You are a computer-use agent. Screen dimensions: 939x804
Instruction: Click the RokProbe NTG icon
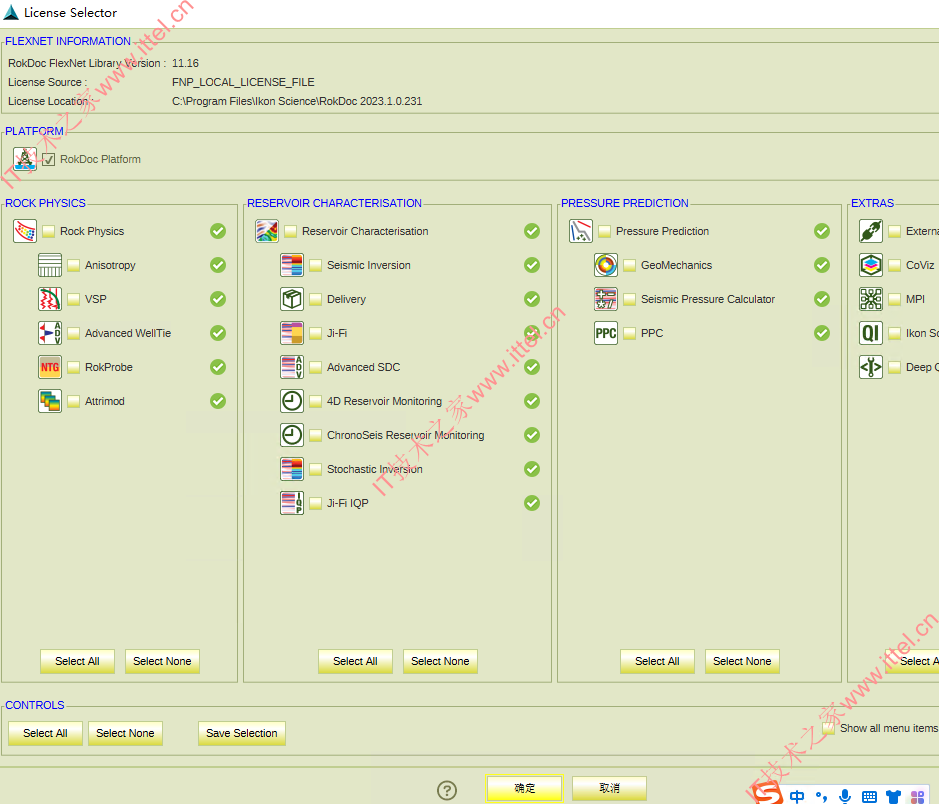(x=50, y=368)
